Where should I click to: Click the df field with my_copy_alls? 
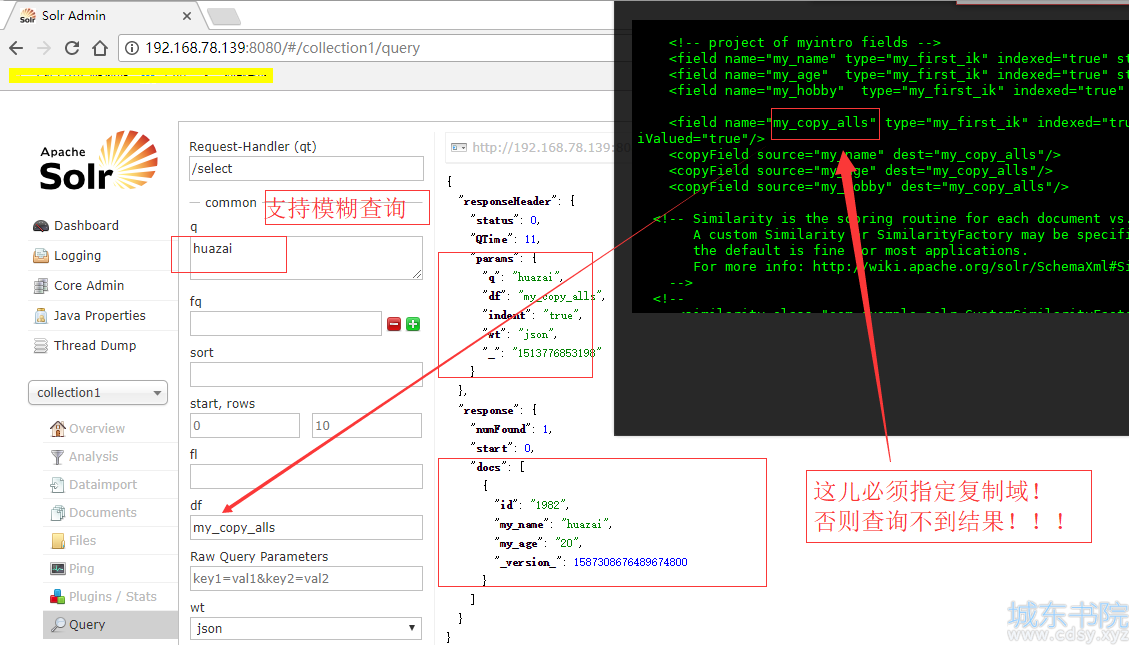coord(306,528)
